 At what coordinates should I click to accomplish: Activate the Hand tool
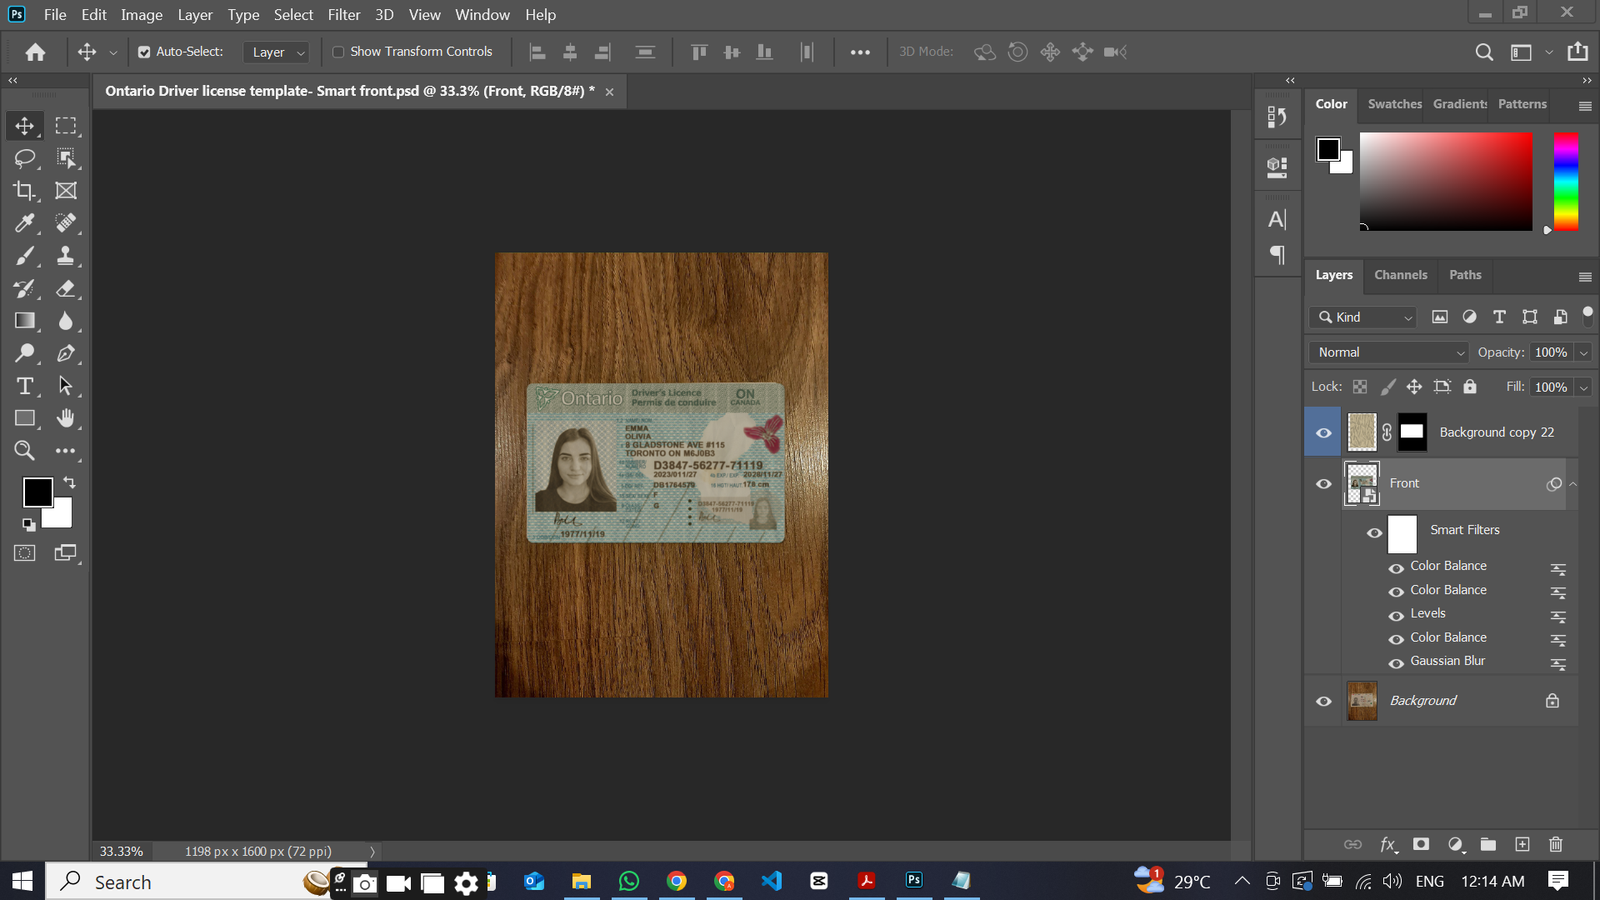(x=66, y=418)
